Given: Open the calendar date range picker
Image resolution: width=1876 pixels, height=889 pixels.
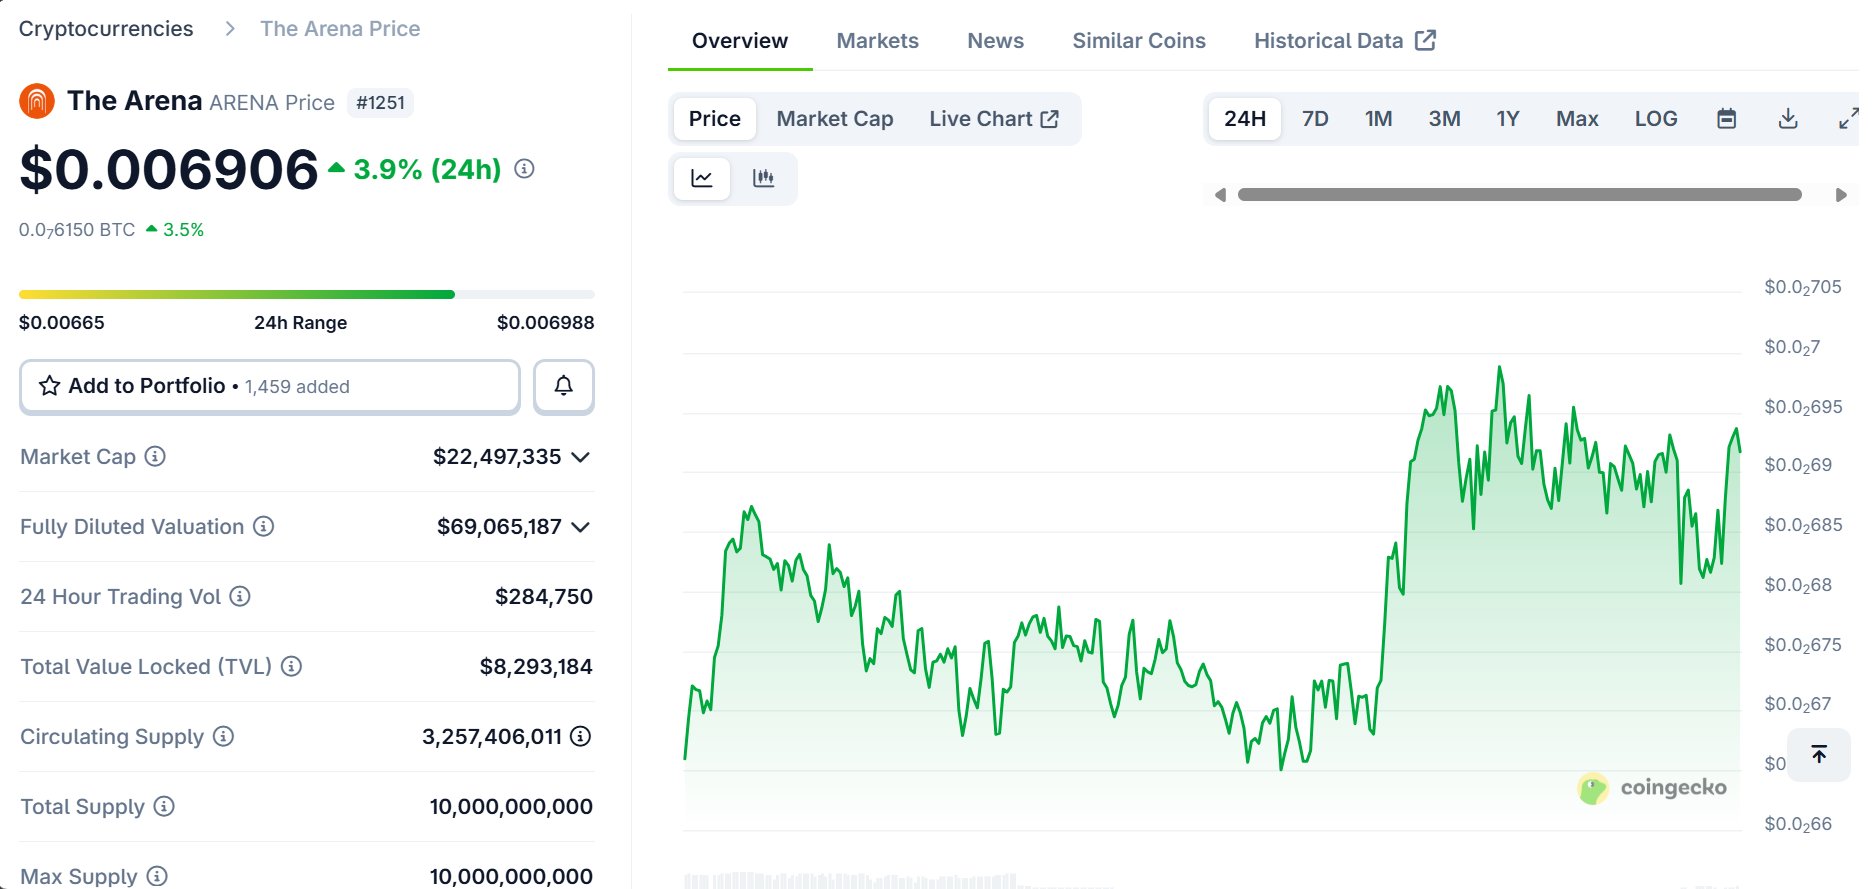Looking at the screenshot, I should 1726,119.
